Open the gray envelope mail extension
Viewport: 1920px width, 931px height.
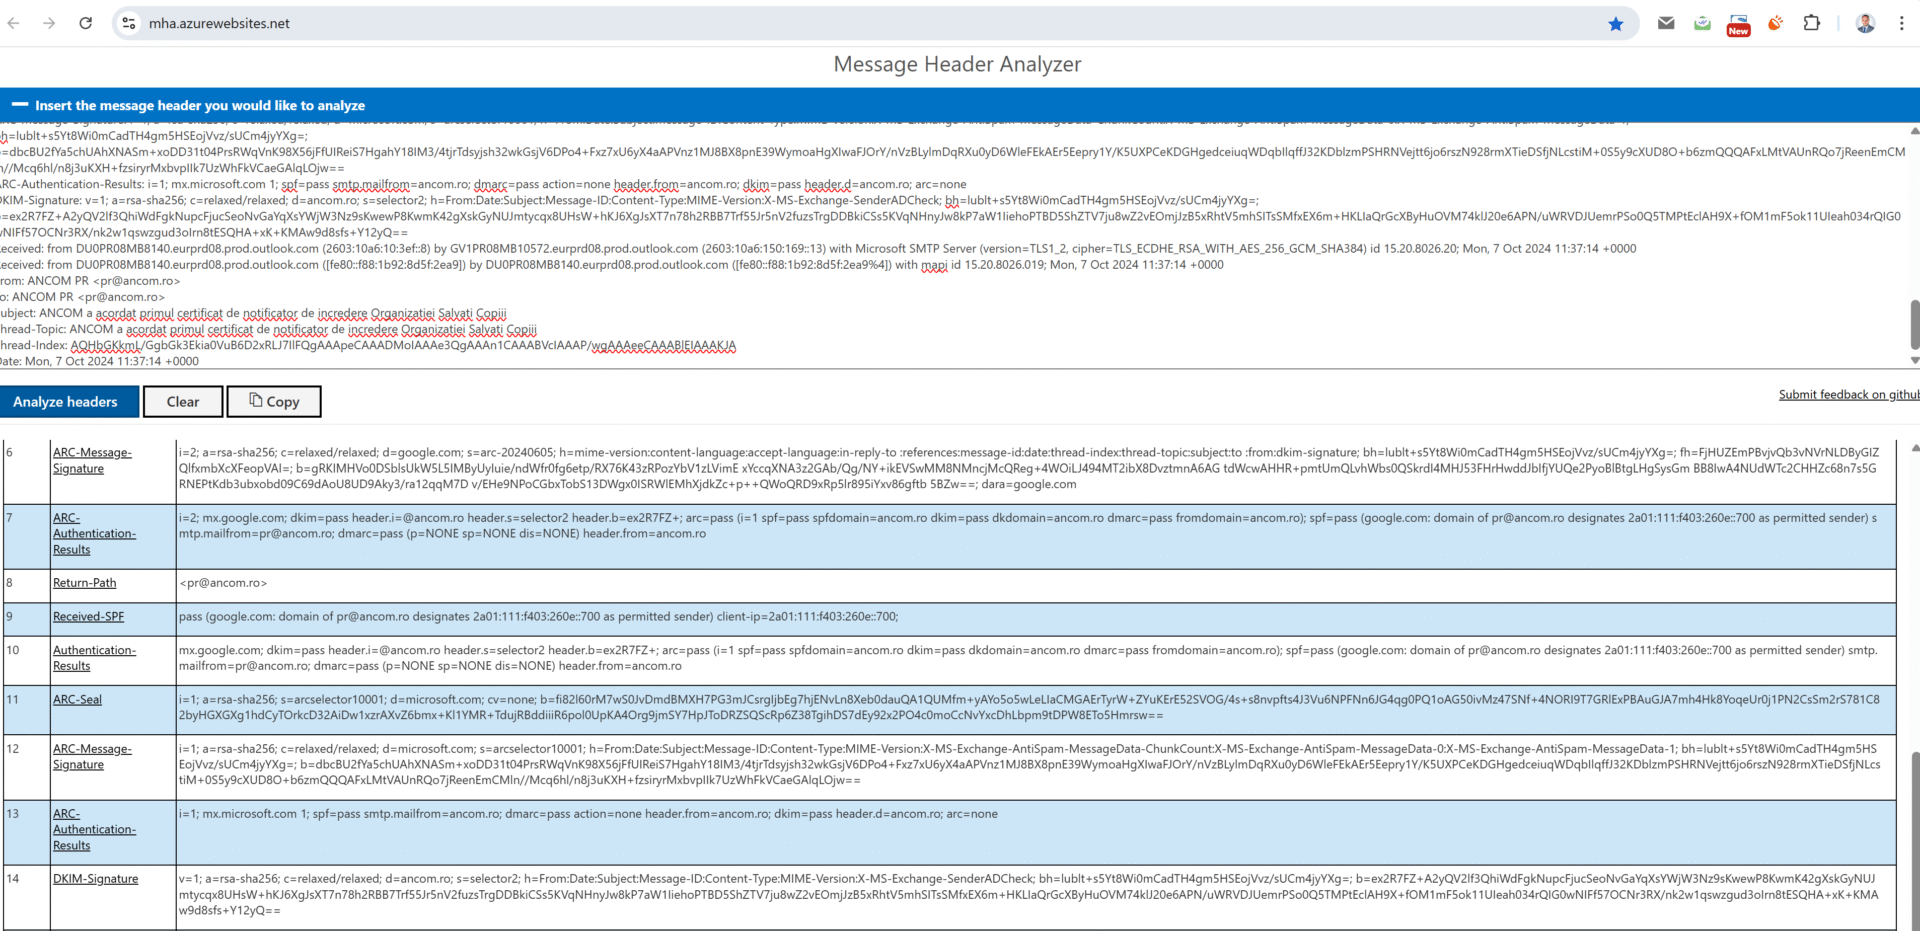click(1666, 23)
